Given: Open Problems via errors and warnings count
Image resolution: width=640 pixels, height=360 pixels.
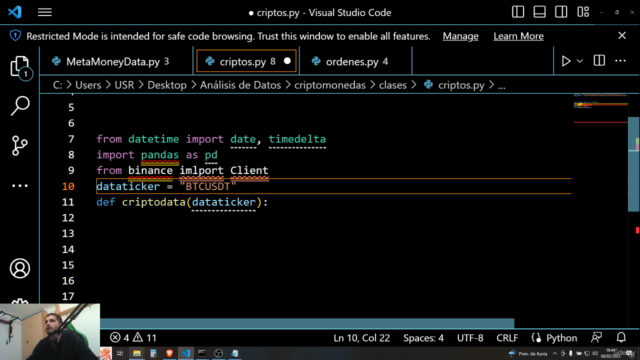Looking at the screenshot, I should point(133,338).
